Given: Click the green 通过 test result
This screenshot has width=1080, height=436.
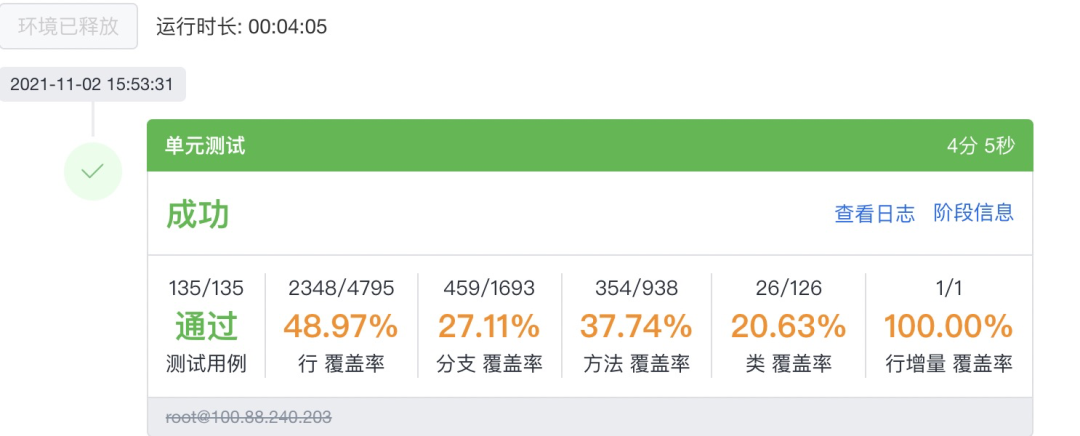Looking at the screenshot, I should tap(206, 326).
